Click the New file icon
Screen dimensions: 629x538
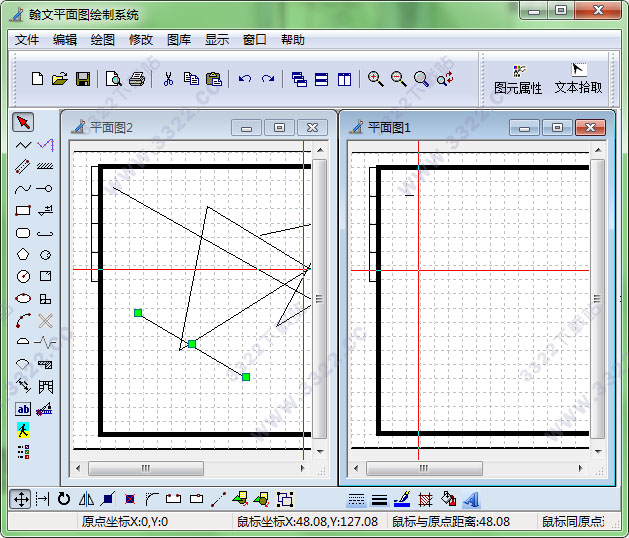tap(37, 79)
